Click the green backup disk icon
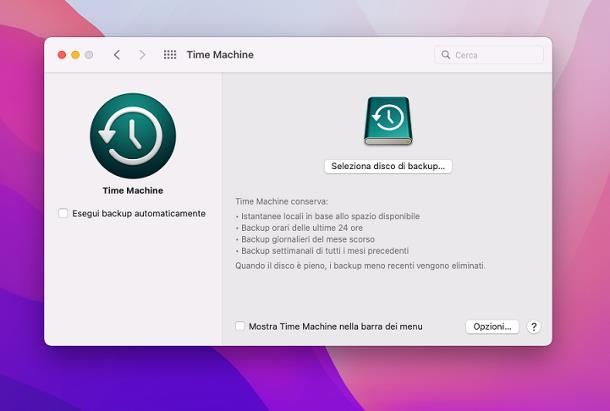The width and height of the screenshot is (610, 411). pos(388,121)
